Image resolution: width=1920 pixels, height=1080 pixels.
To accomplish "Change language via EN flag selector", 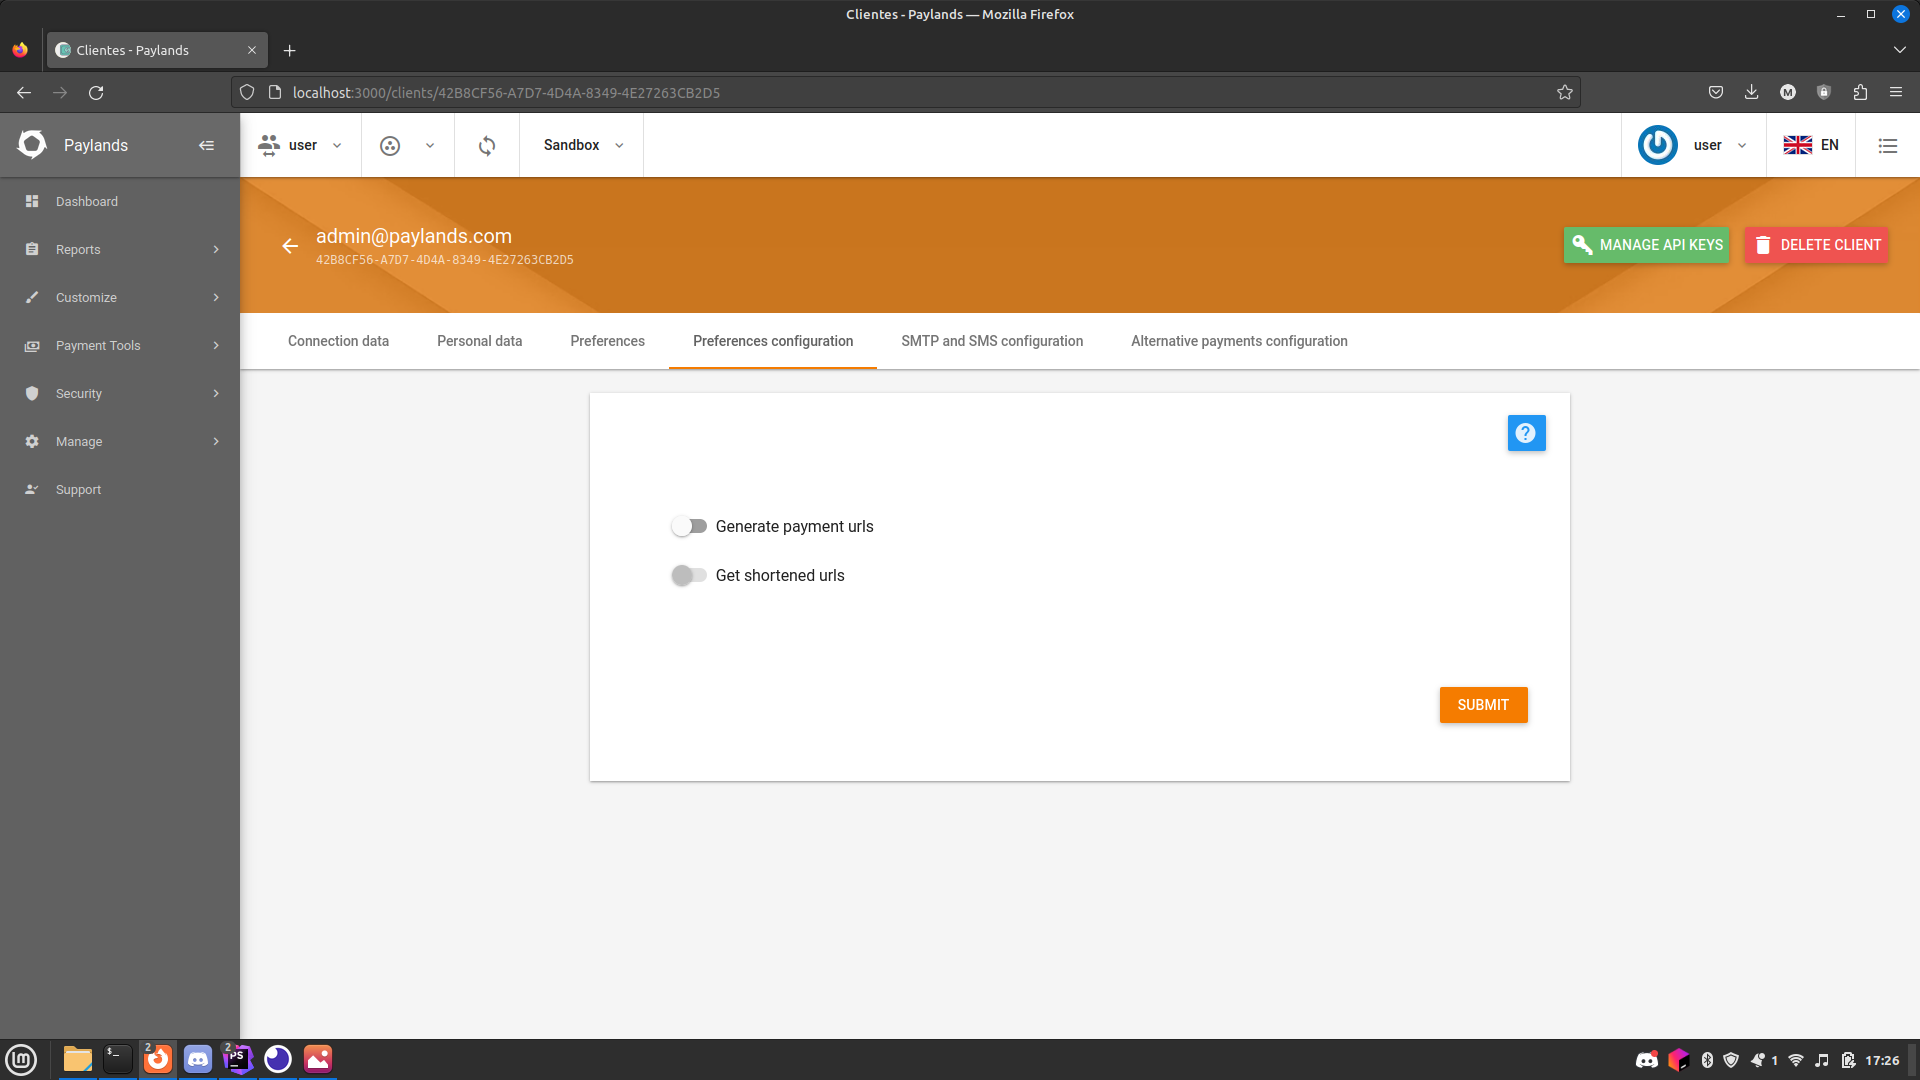I will click(1811, 145).
